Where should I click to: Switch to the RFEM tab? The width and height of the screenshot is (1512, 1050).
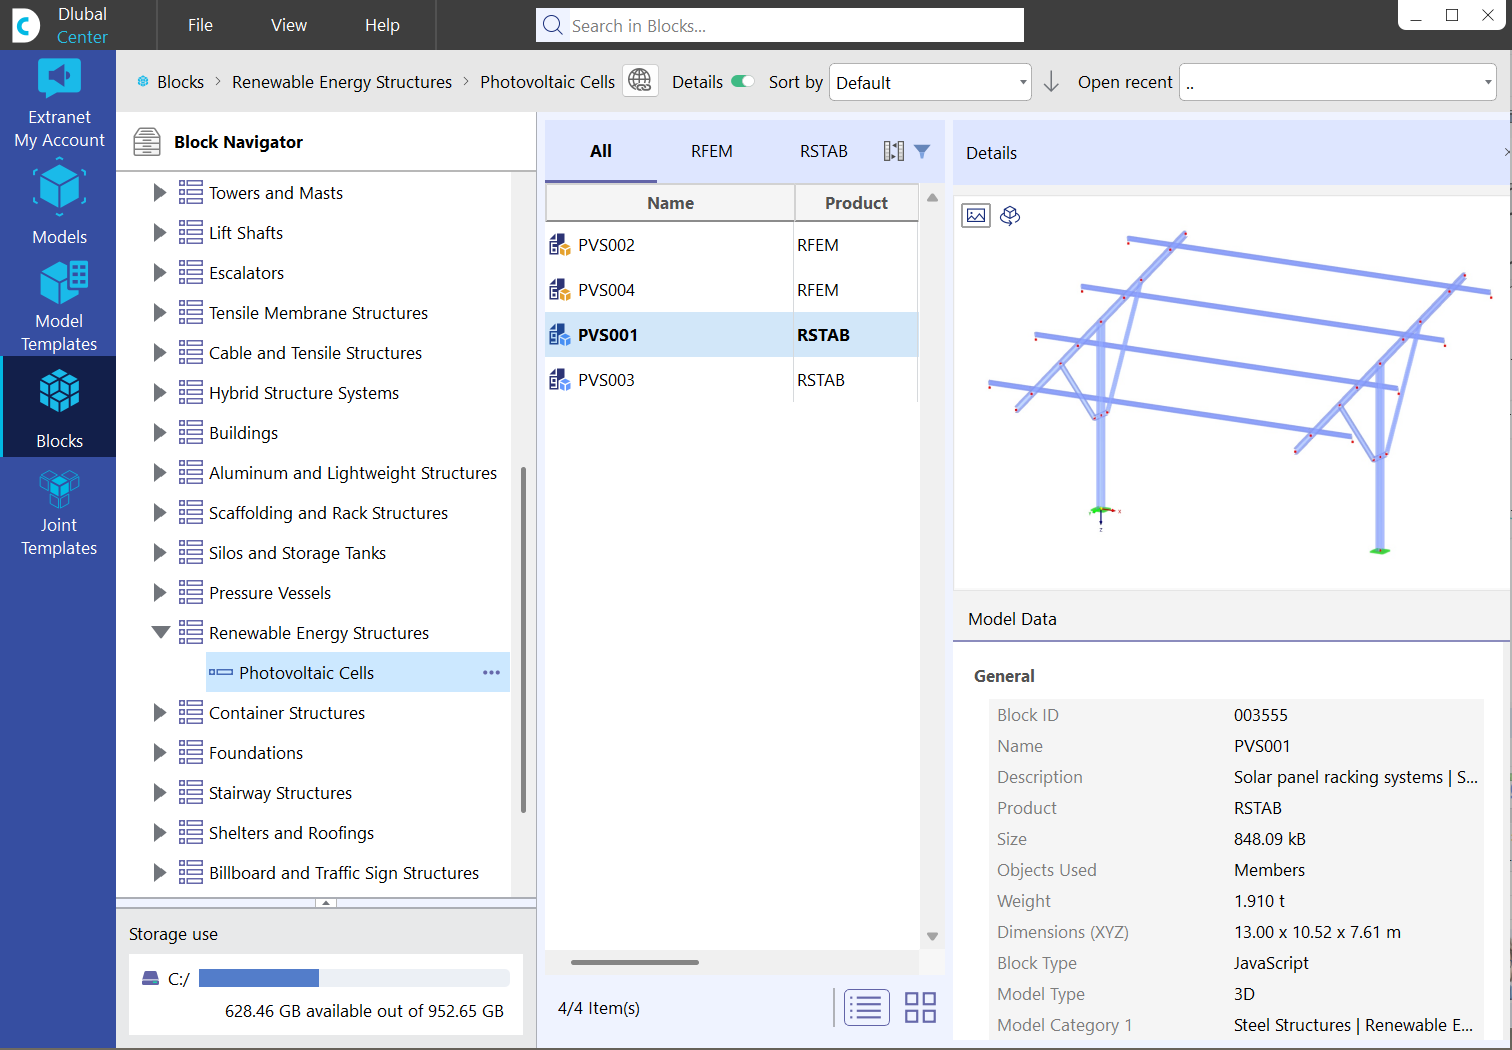pyautogui.click(x=711, y=151)
